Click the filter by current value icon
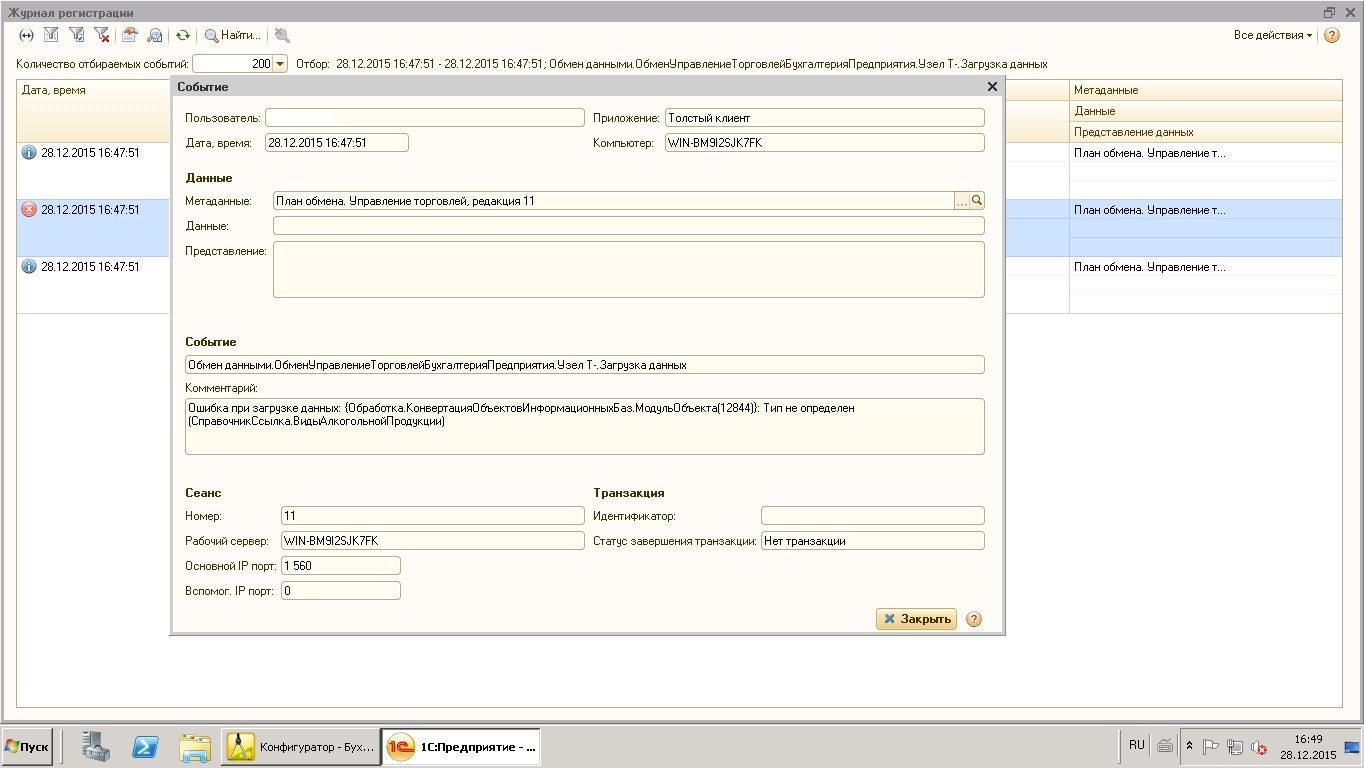Screen dimensions: 1364x768 [x=76, y=35]
